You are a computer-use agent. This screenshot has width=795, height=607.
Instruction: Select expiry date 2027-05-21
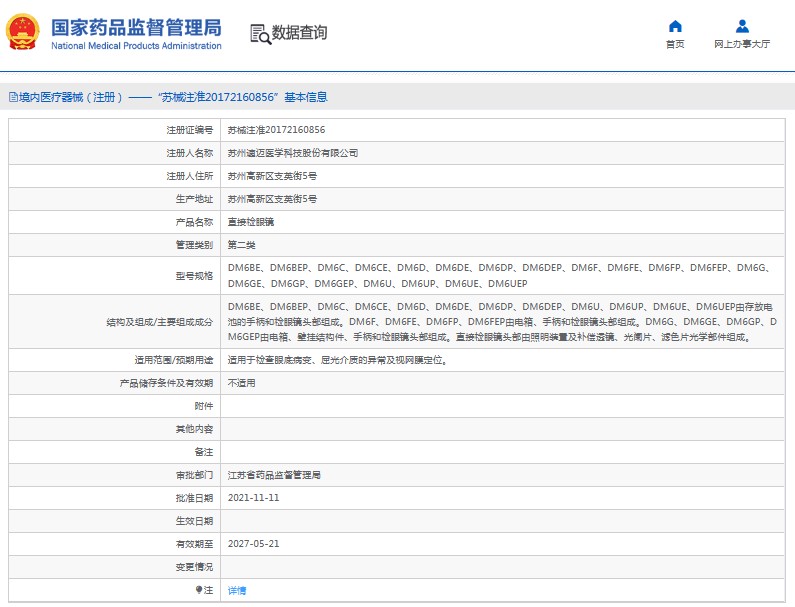[x=254, y=544]
